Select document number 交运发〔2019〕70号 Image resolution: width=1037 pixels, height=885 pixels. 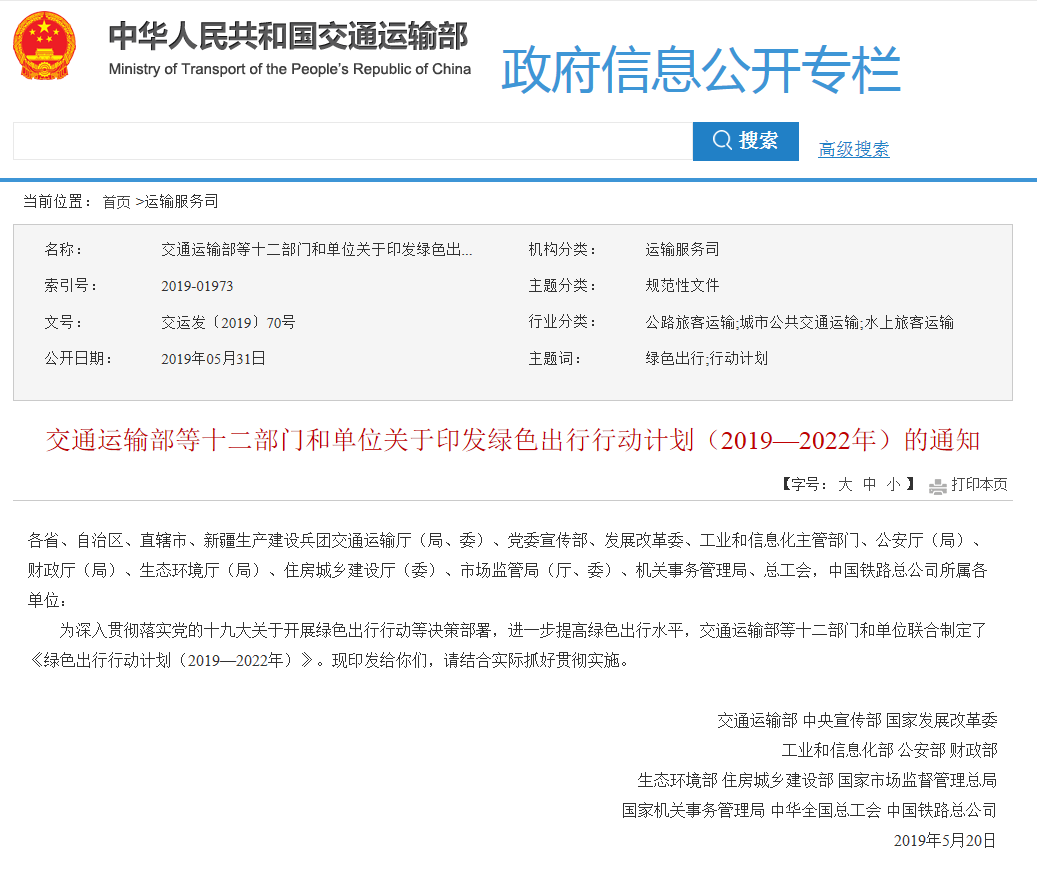[228, 322]
